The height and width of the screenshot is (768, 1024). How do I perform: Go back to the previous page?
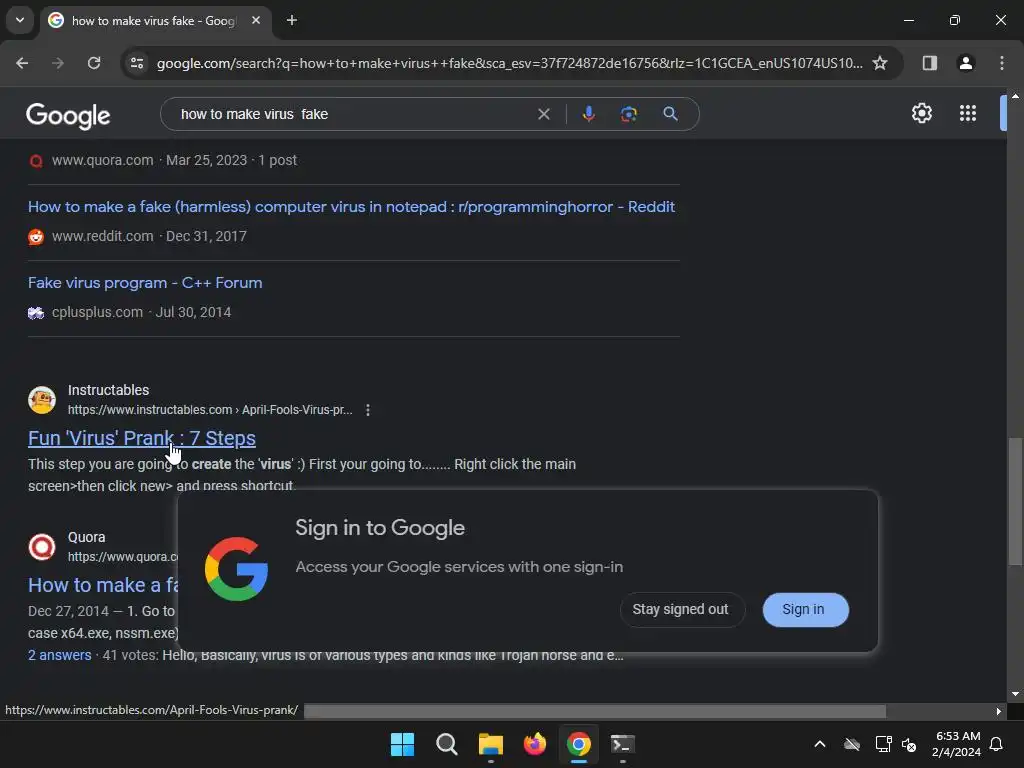tap(22, 63)
